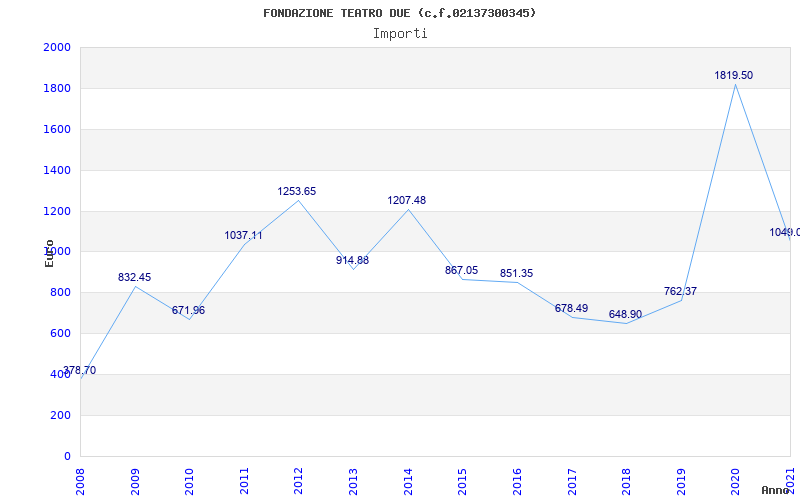Select the 678.49 data label
This screenshot has width=800, height=500.
coord(571,309)
